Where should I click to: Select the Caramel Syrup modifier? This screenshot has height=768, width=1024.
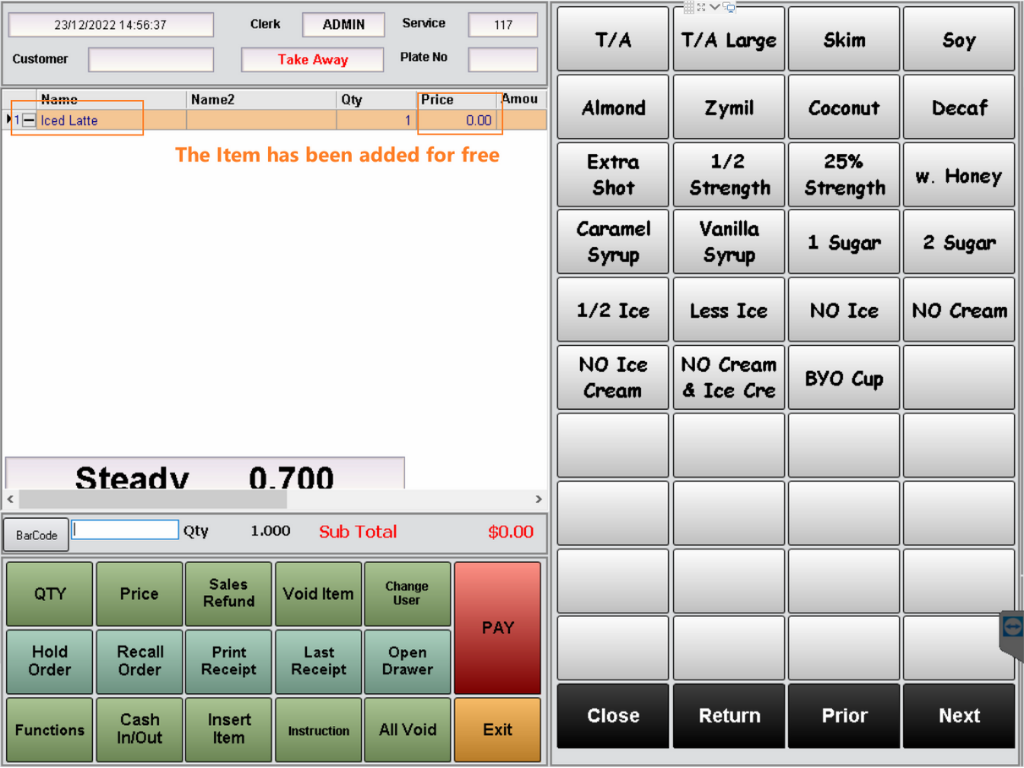(x=613, y=242)
